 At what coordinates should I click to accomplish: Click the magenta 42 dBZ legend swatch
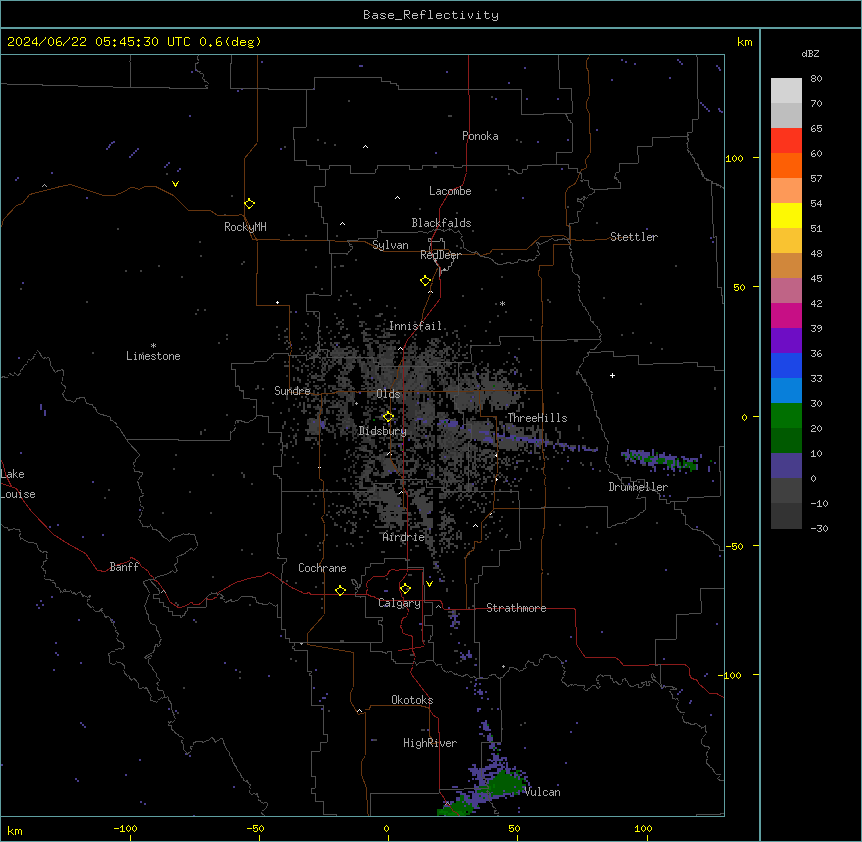(x=786, y=315)
